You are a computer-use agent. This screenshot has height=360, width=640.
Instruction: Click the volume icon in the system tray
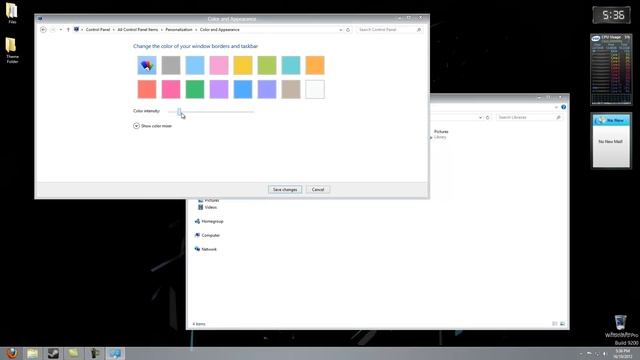(605, 354)
